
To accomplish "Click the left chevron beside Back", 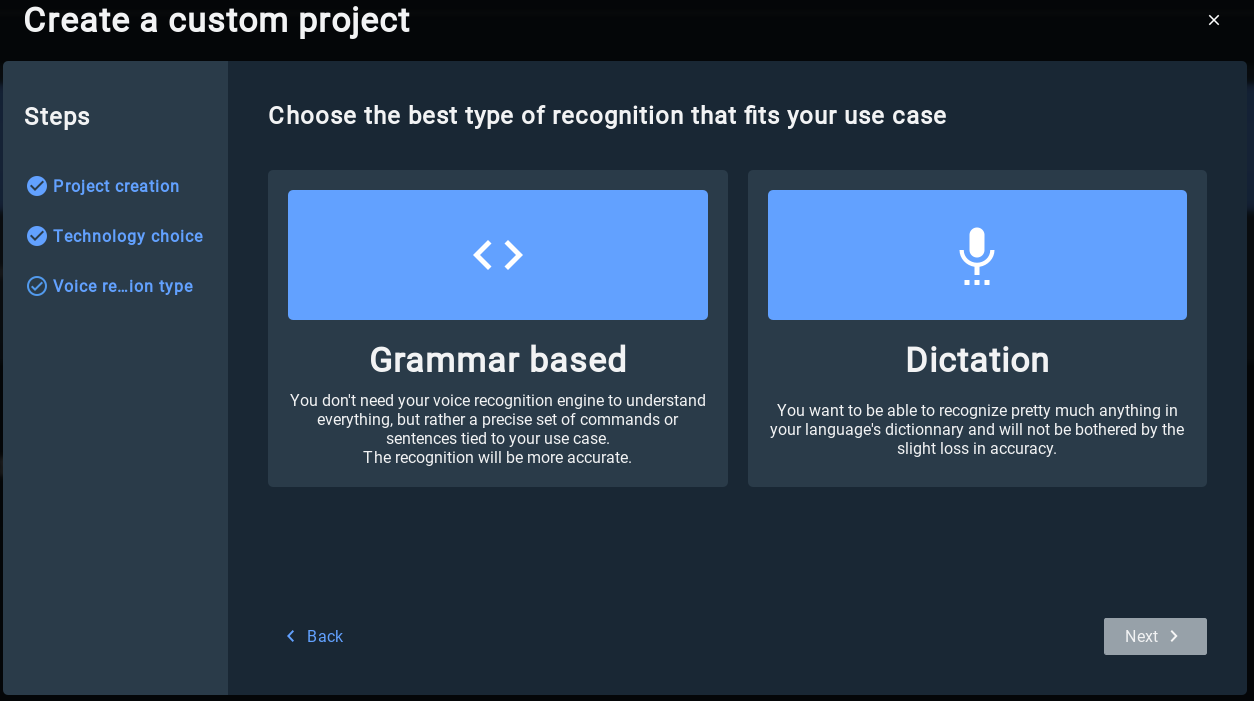I will [x=291, y=636].
